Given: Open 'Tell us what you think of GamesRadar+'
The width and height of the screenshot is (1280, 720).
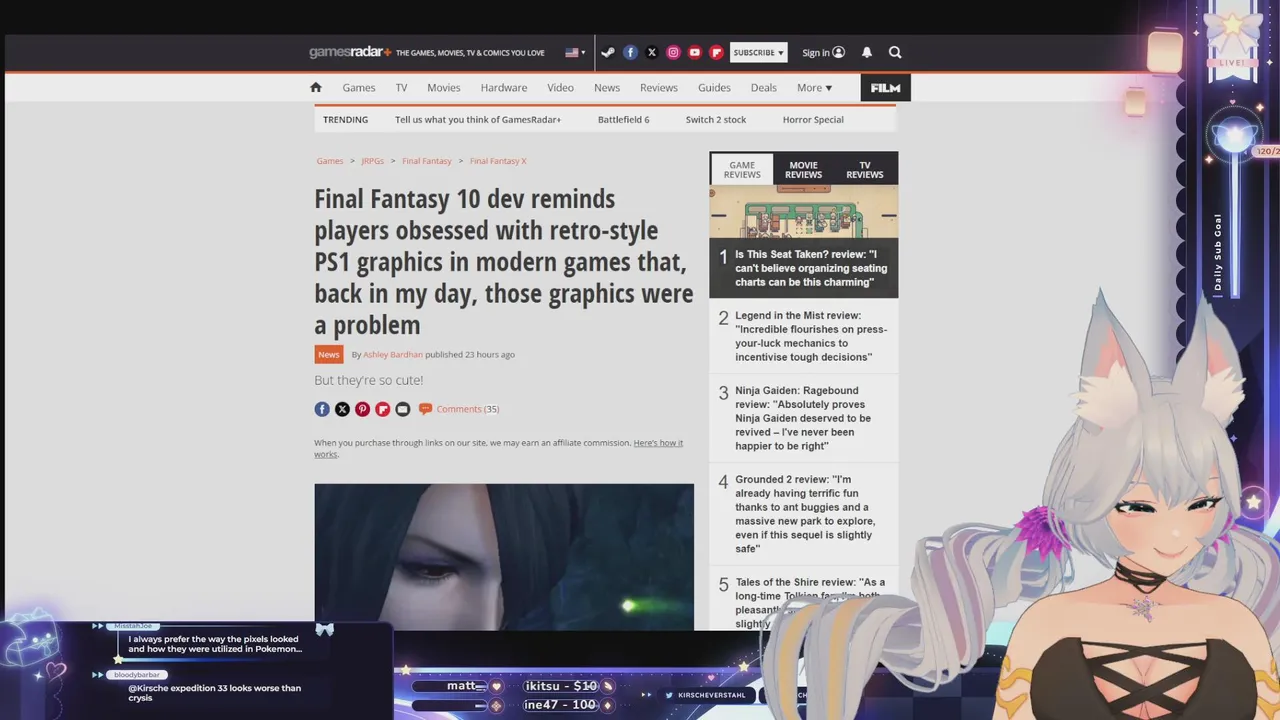Looking at the screenshot, I should pos(478,119).
